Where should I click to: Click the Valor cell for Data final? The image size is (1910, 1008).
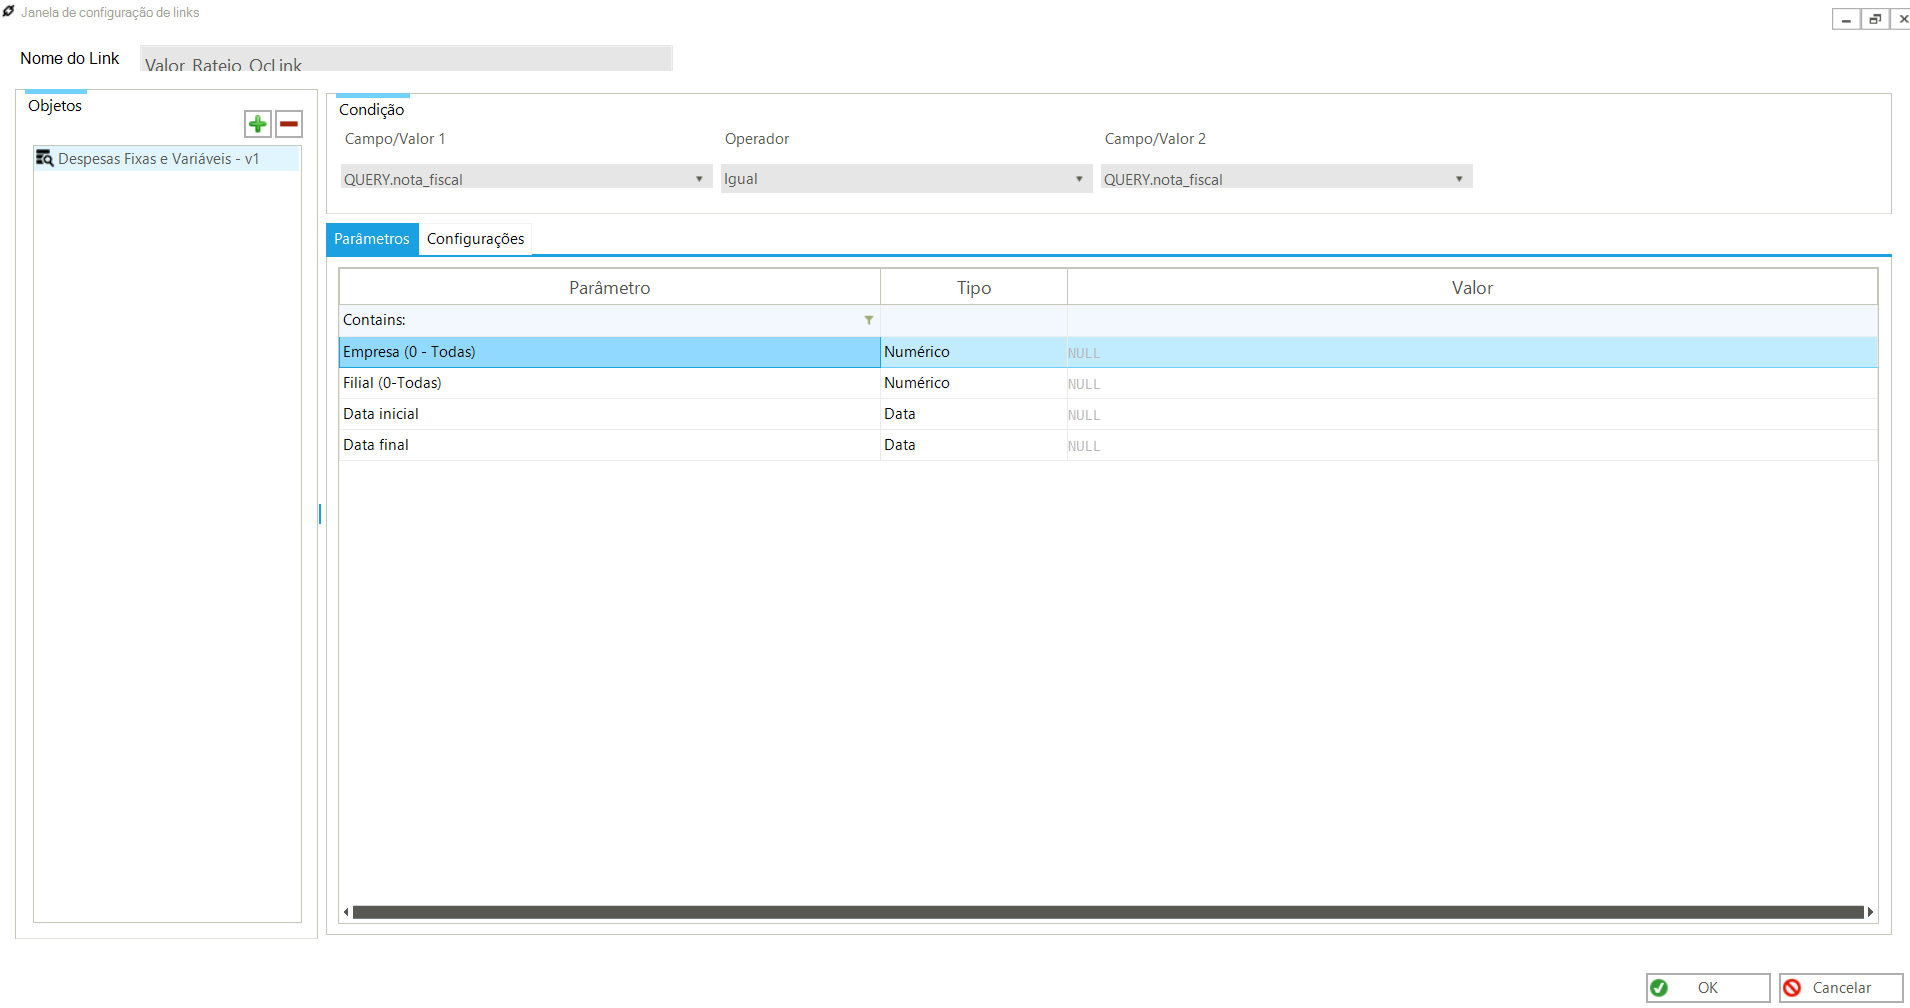click(x=1470, y=445)
